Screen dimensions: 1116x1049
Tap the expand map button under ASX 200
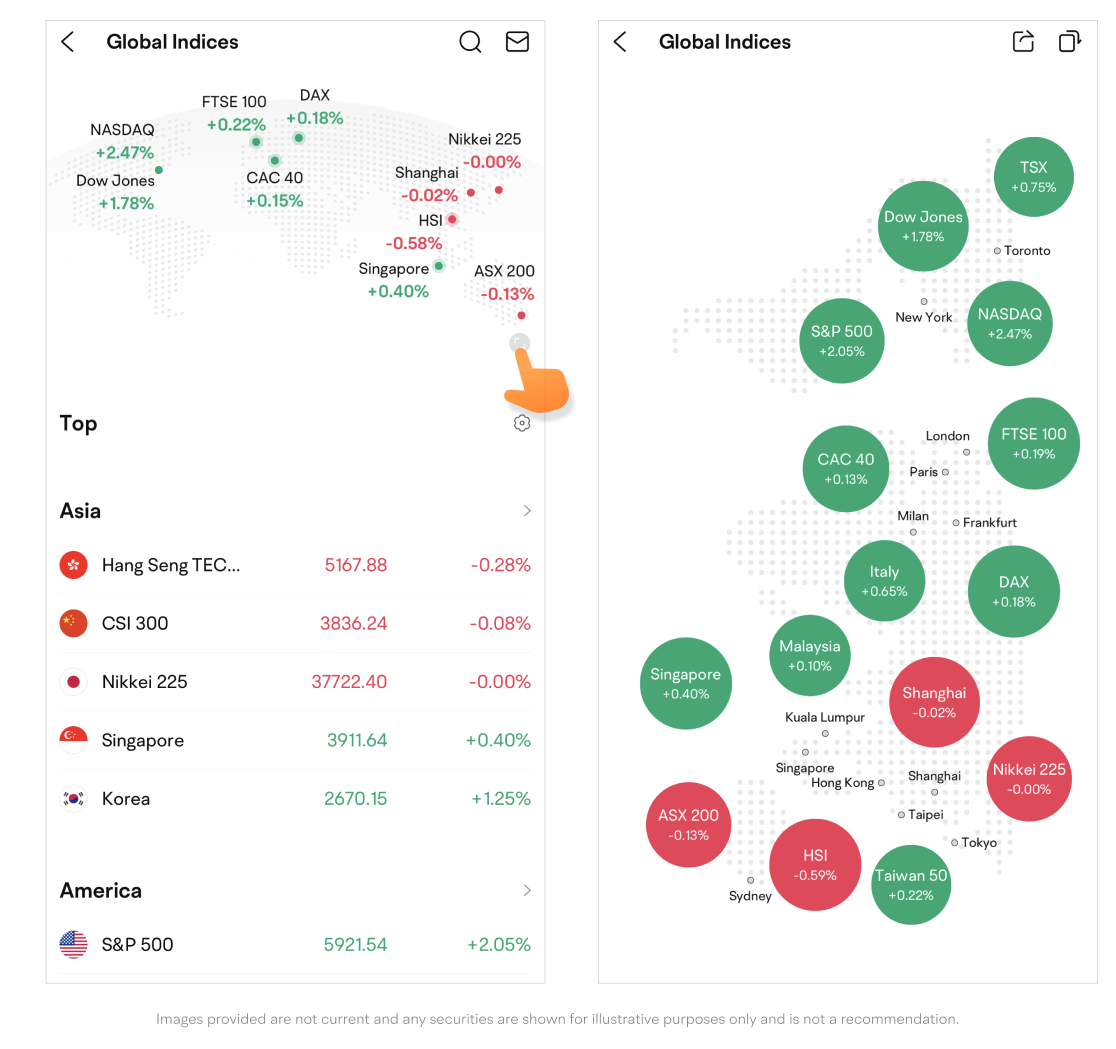coord(520,344)
